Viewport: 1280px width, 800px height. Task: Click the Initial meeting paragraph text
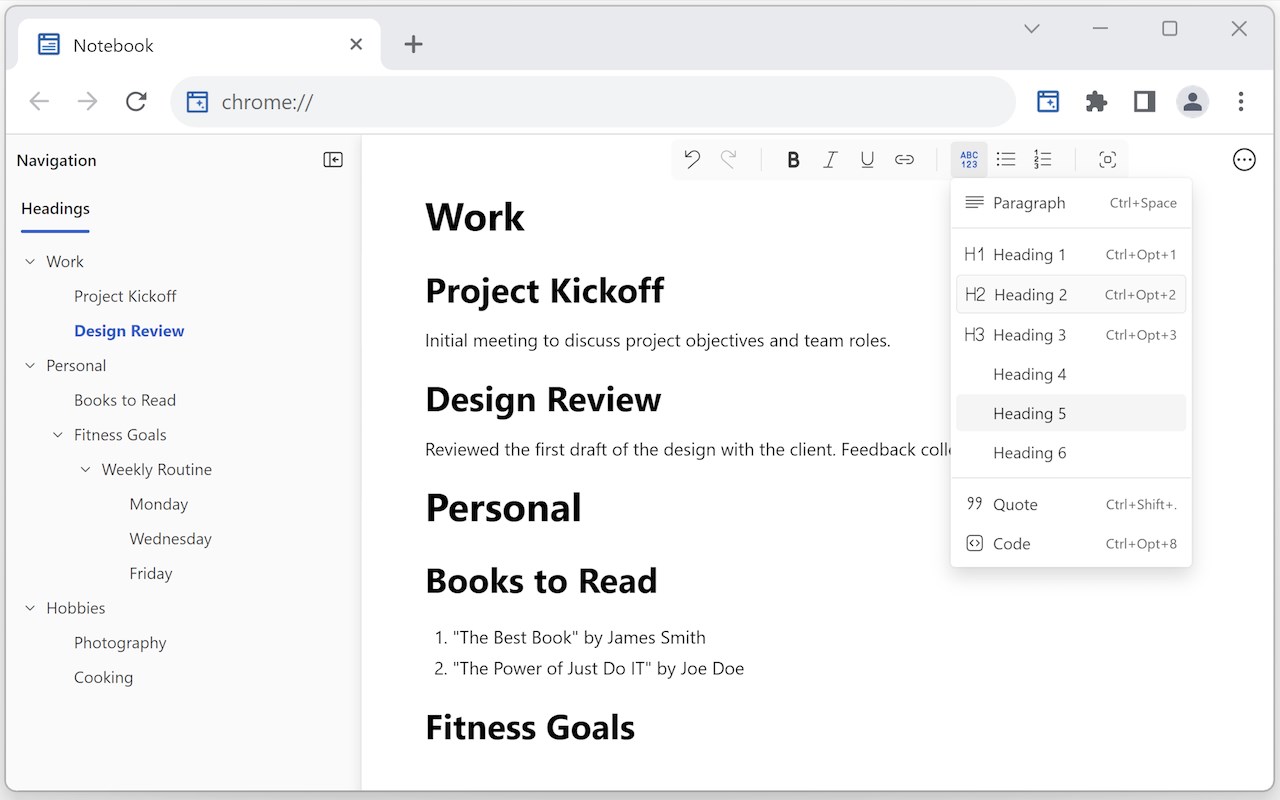[657, 341]
